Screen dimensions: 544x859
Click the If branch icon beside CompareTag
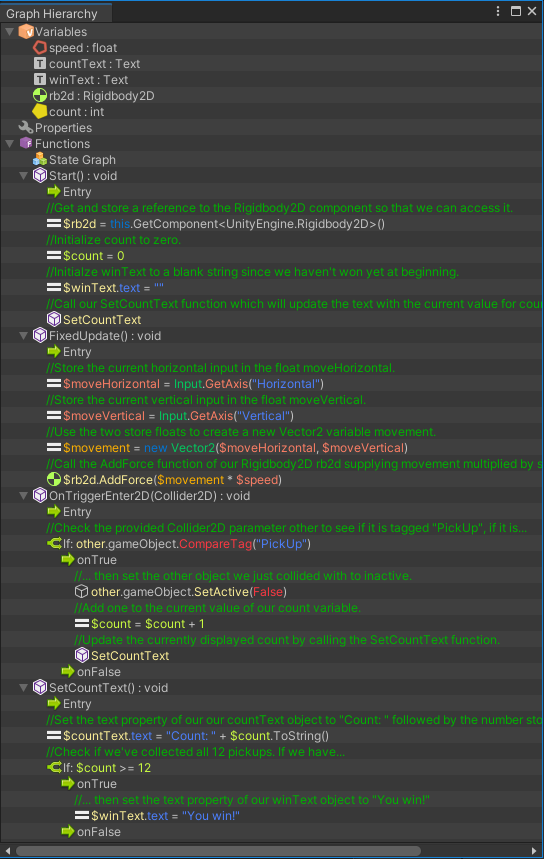pos(54,543)
